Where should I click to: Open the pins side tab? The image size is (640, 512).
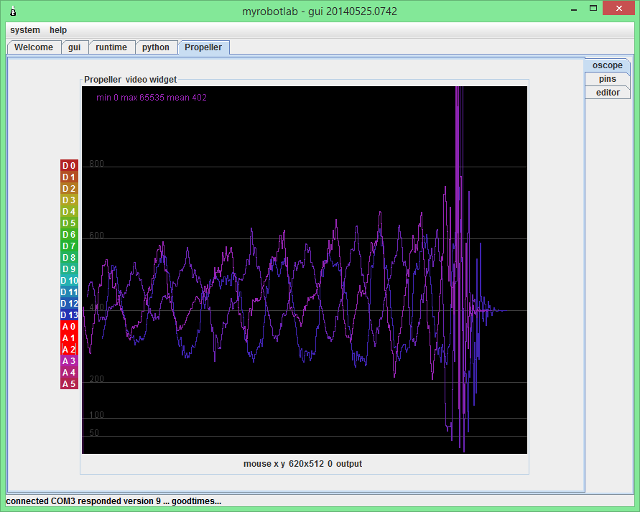click(x=607, y=79)
